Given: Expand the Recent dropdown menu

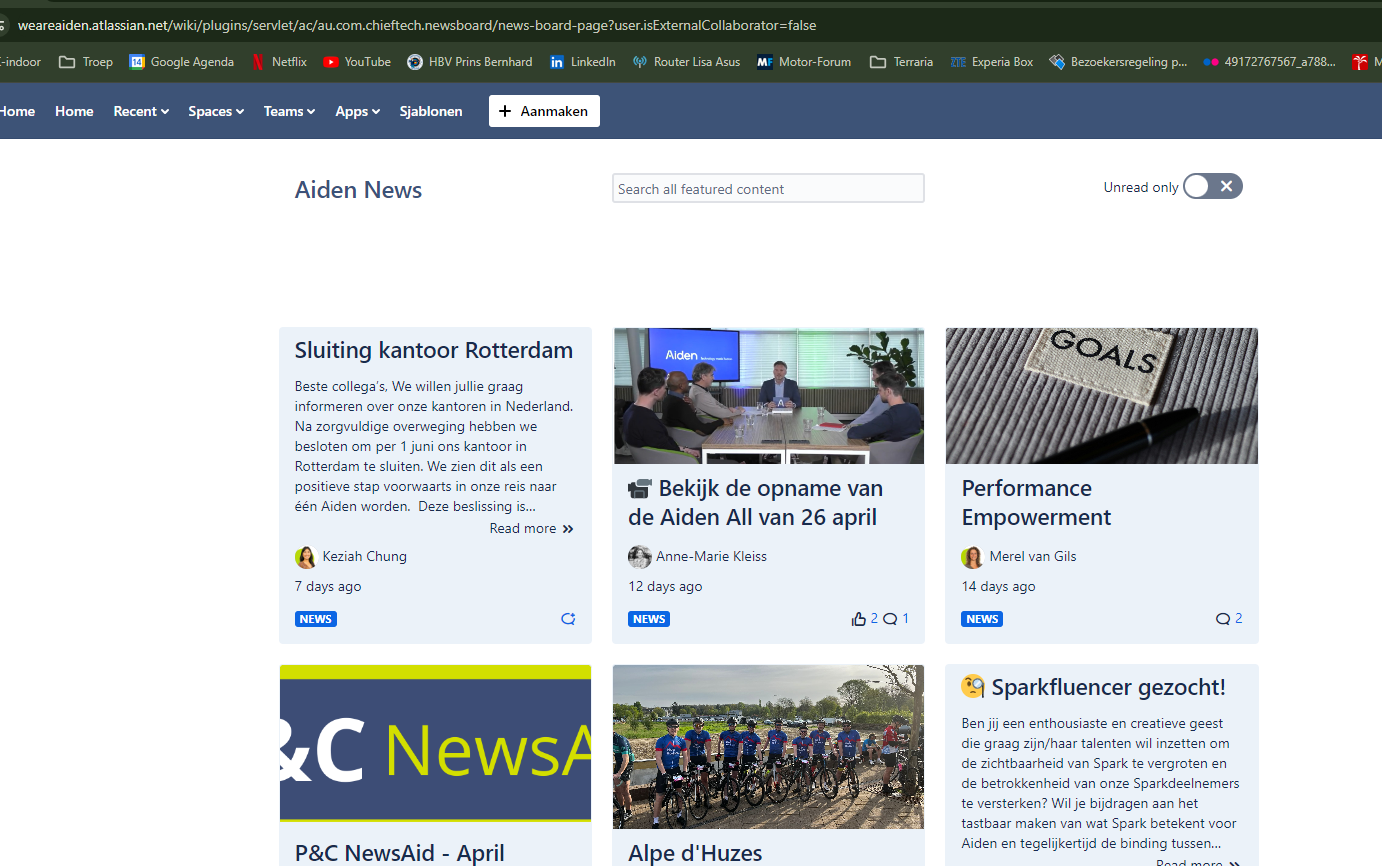Looking at the screenshot, I should pyautogui.click(x=141, y=111).
